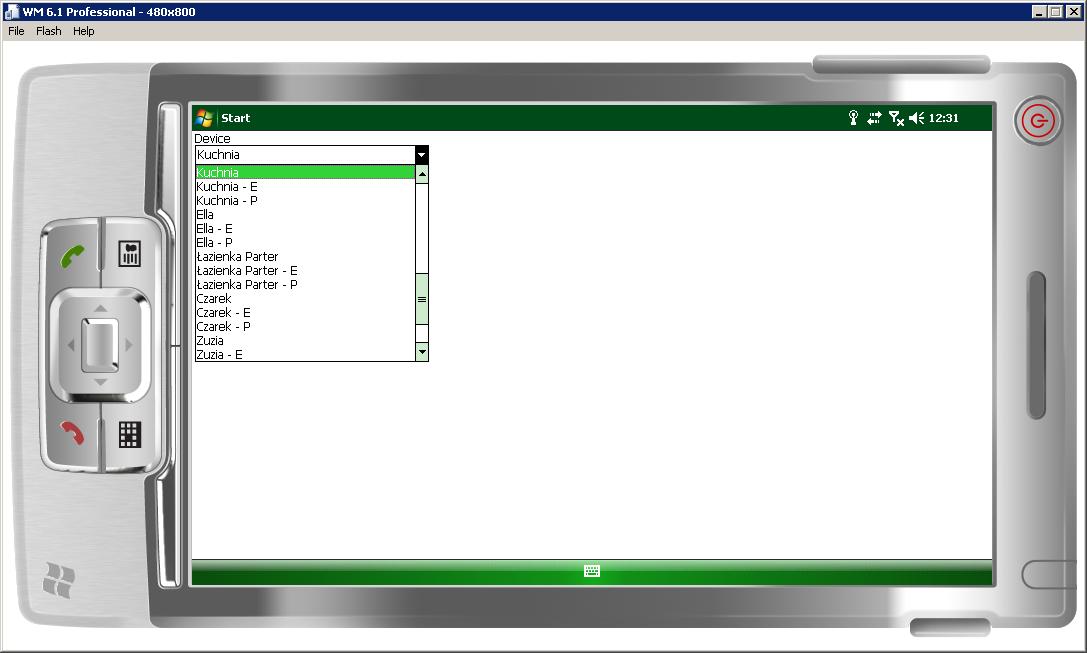Image resolution: width=1087 pixels, height=653 pixels.
Task: Click the contacts hardware button icon
Action: [x=130, y=254]
